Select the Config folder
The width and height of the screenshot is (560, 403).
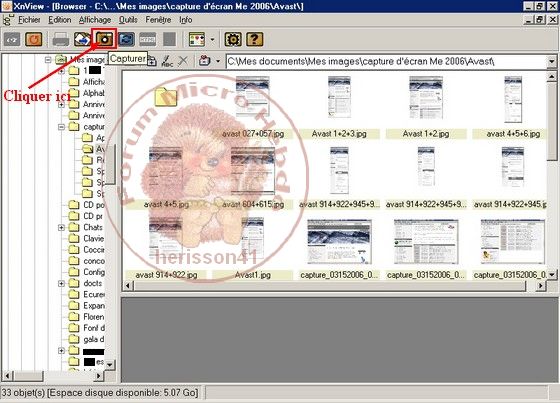pyautogui.click(x=86, y=272)
